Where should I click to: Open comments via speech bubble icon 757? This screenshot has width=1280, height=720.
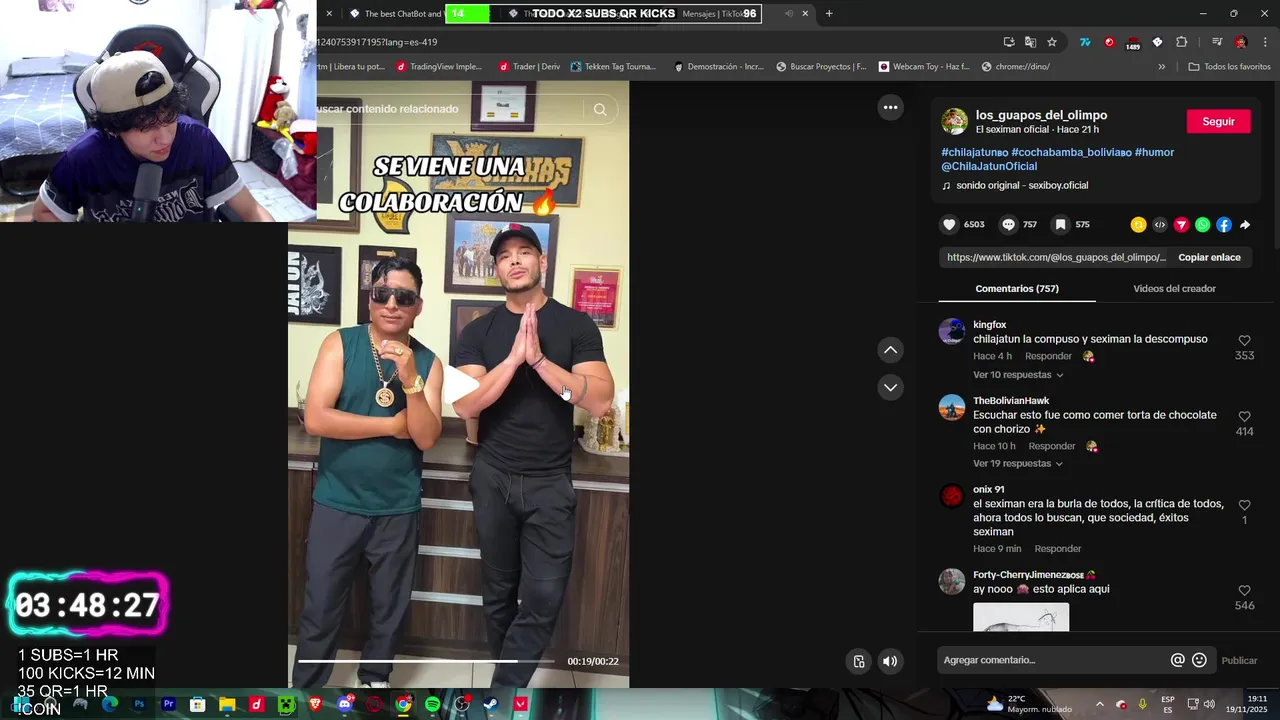coord(1009,225)
